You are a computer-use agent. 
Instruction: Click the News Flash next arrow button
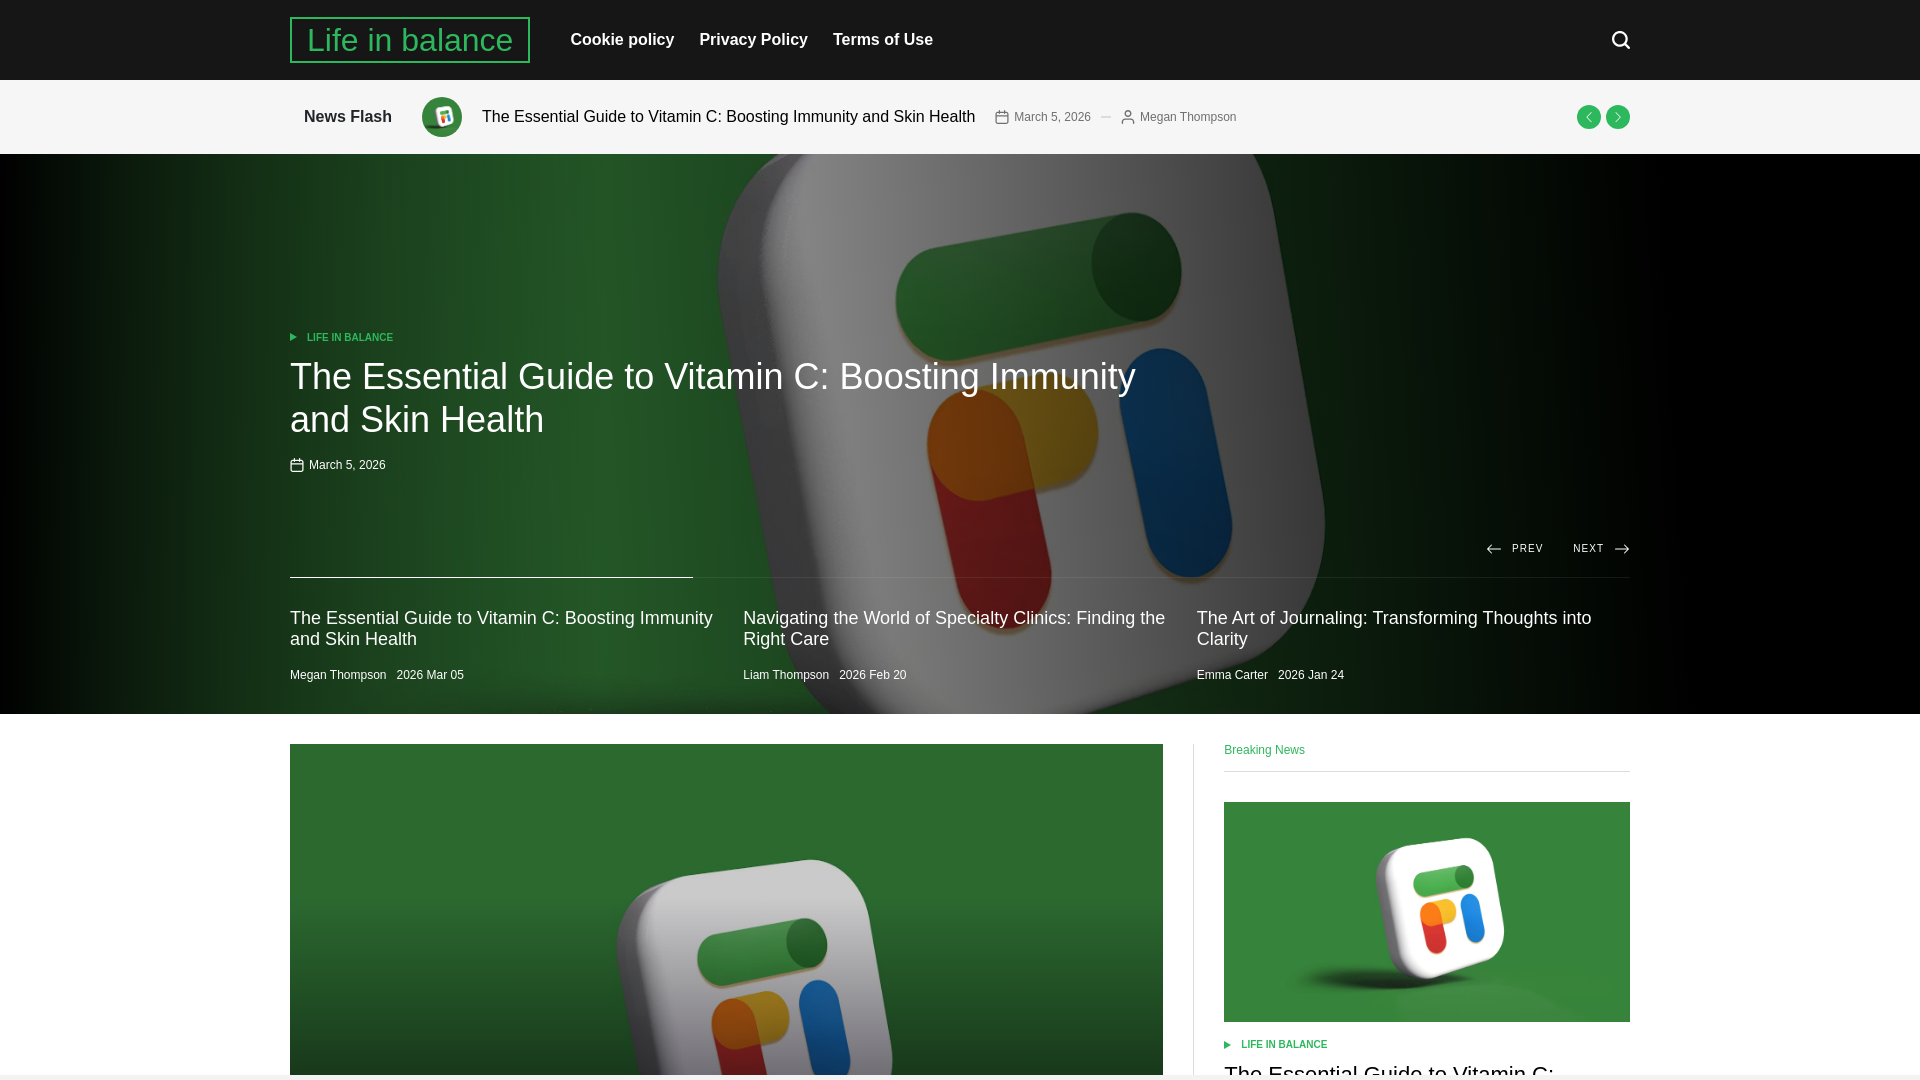(x=1617, y=117)
